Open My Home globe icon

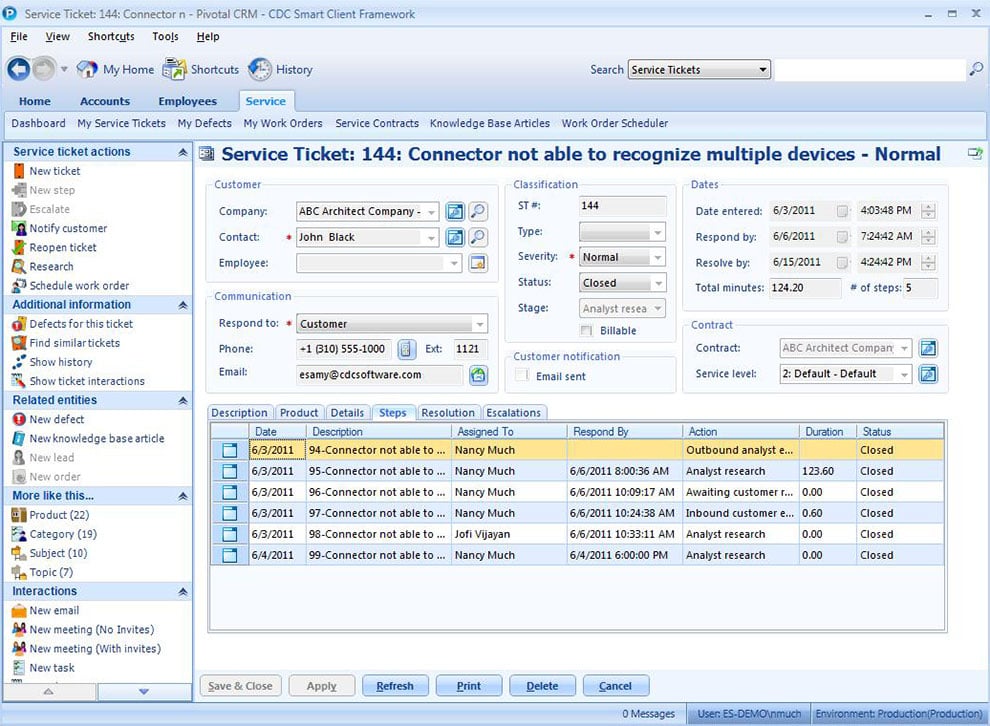pos(86,69)
